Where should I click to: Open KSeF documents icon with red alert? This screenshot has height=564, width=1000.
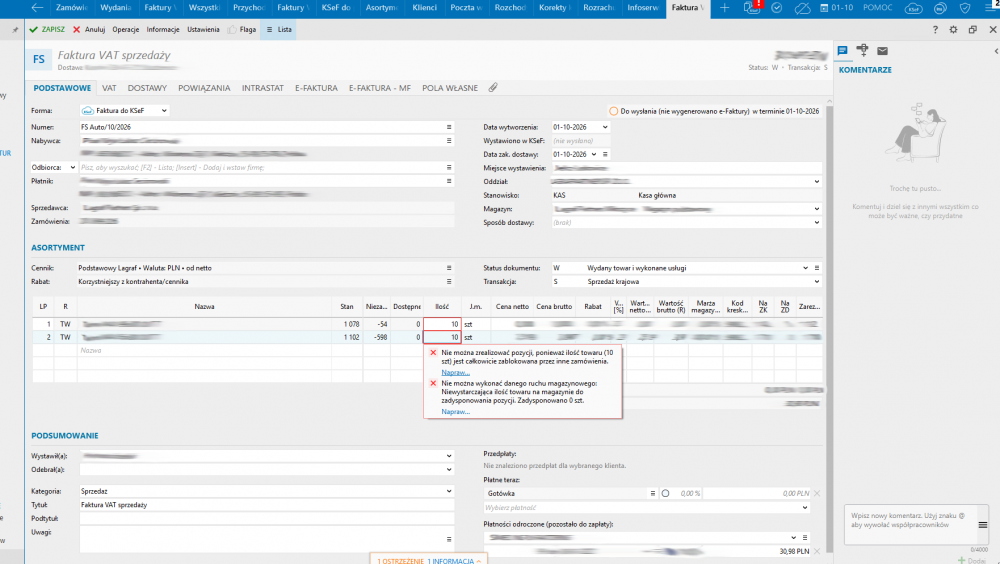click(753, 8)
